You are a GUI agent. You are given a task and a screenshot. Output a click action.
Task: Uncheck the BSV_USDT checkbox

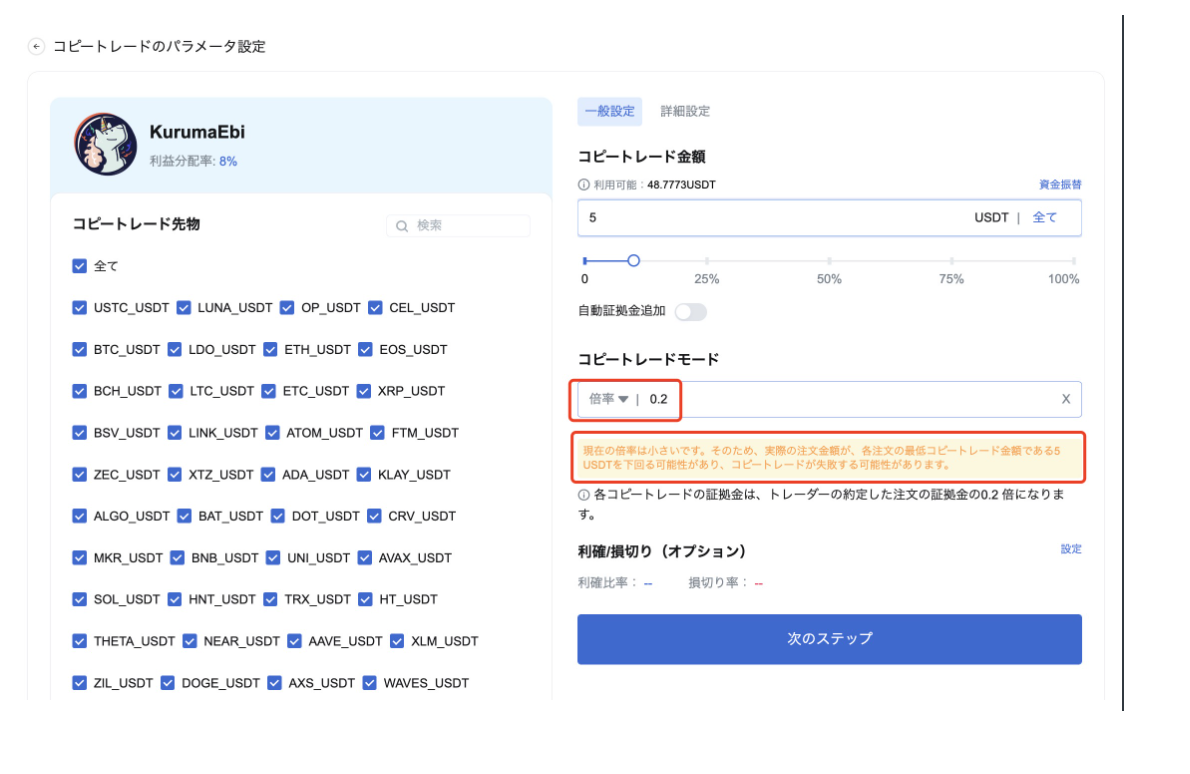pos(79,433)
